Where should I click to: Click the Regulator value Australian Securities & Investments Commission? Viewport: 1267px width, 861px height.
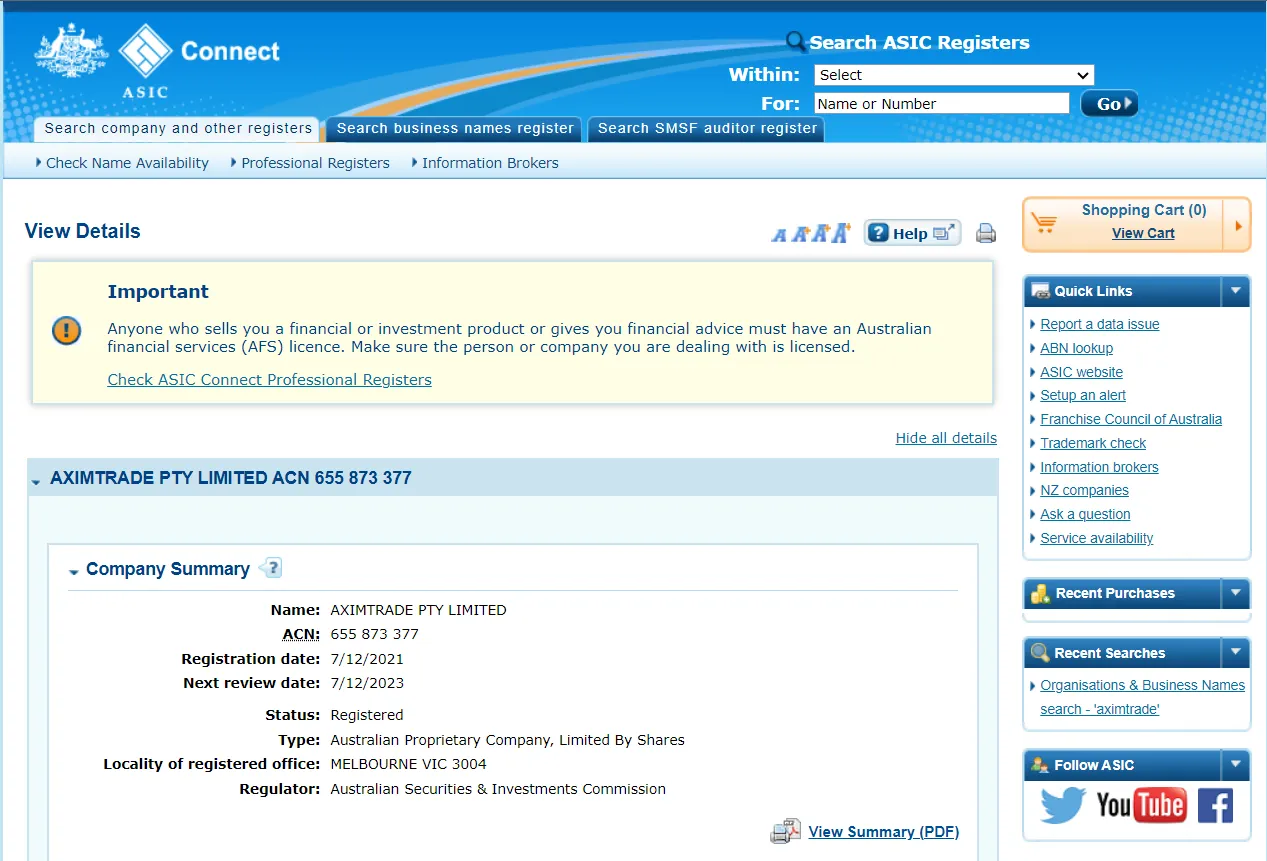click(498, 789)
